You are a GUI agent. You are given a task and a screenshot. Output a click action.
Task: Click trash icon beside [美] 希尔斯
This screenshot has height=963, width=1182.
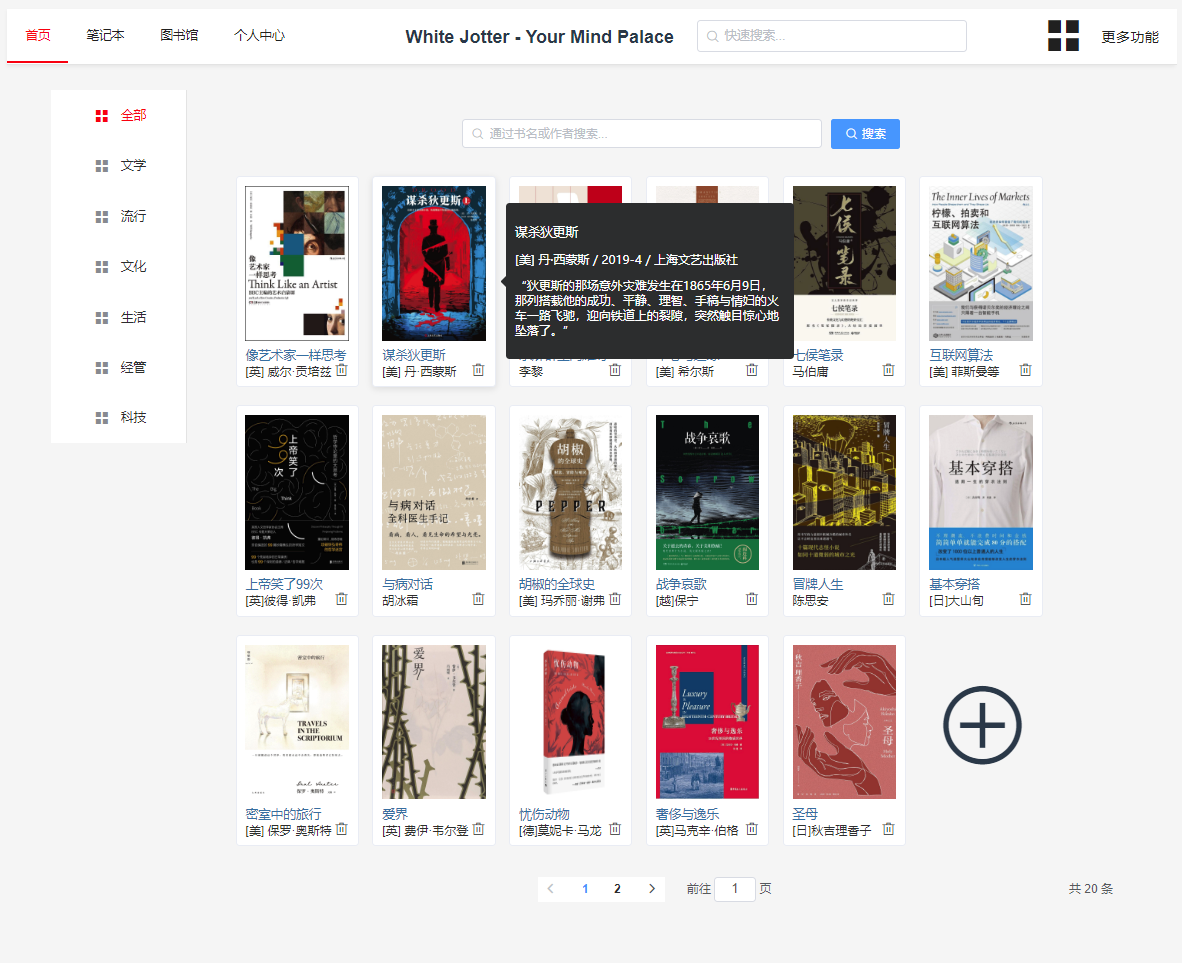pos(752,370)
